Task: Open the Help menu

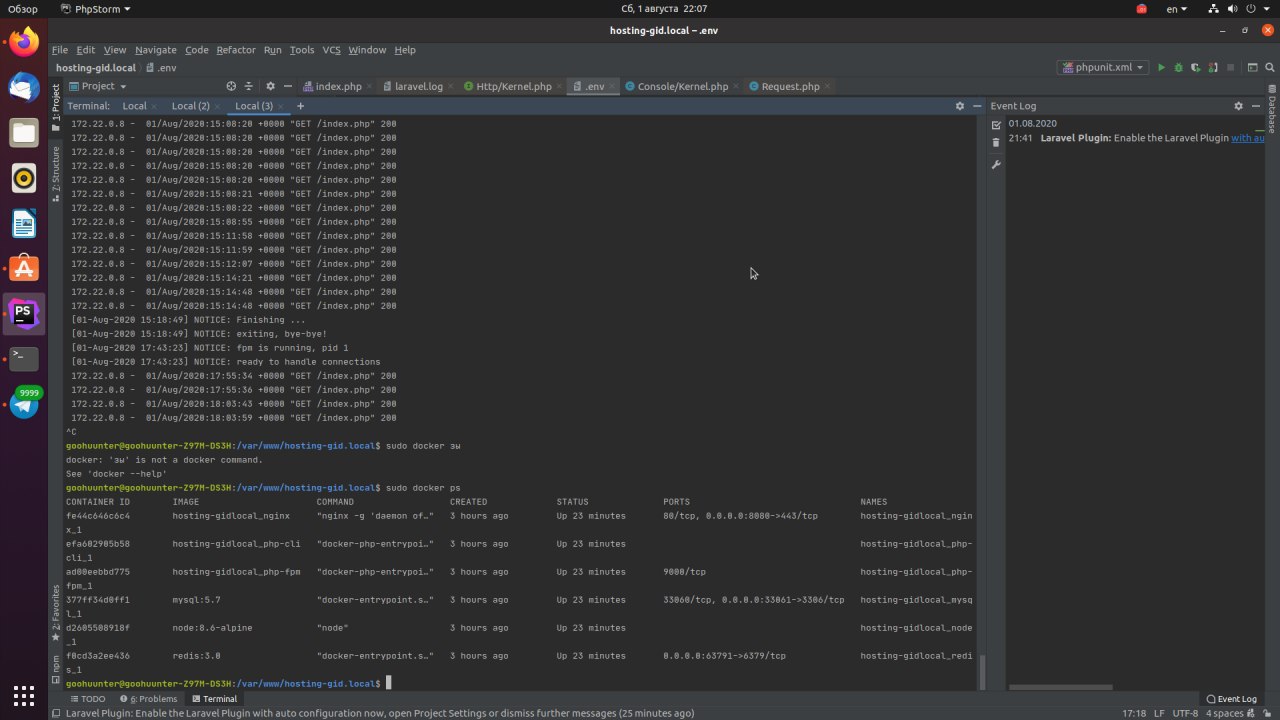Action: (405, 50)
